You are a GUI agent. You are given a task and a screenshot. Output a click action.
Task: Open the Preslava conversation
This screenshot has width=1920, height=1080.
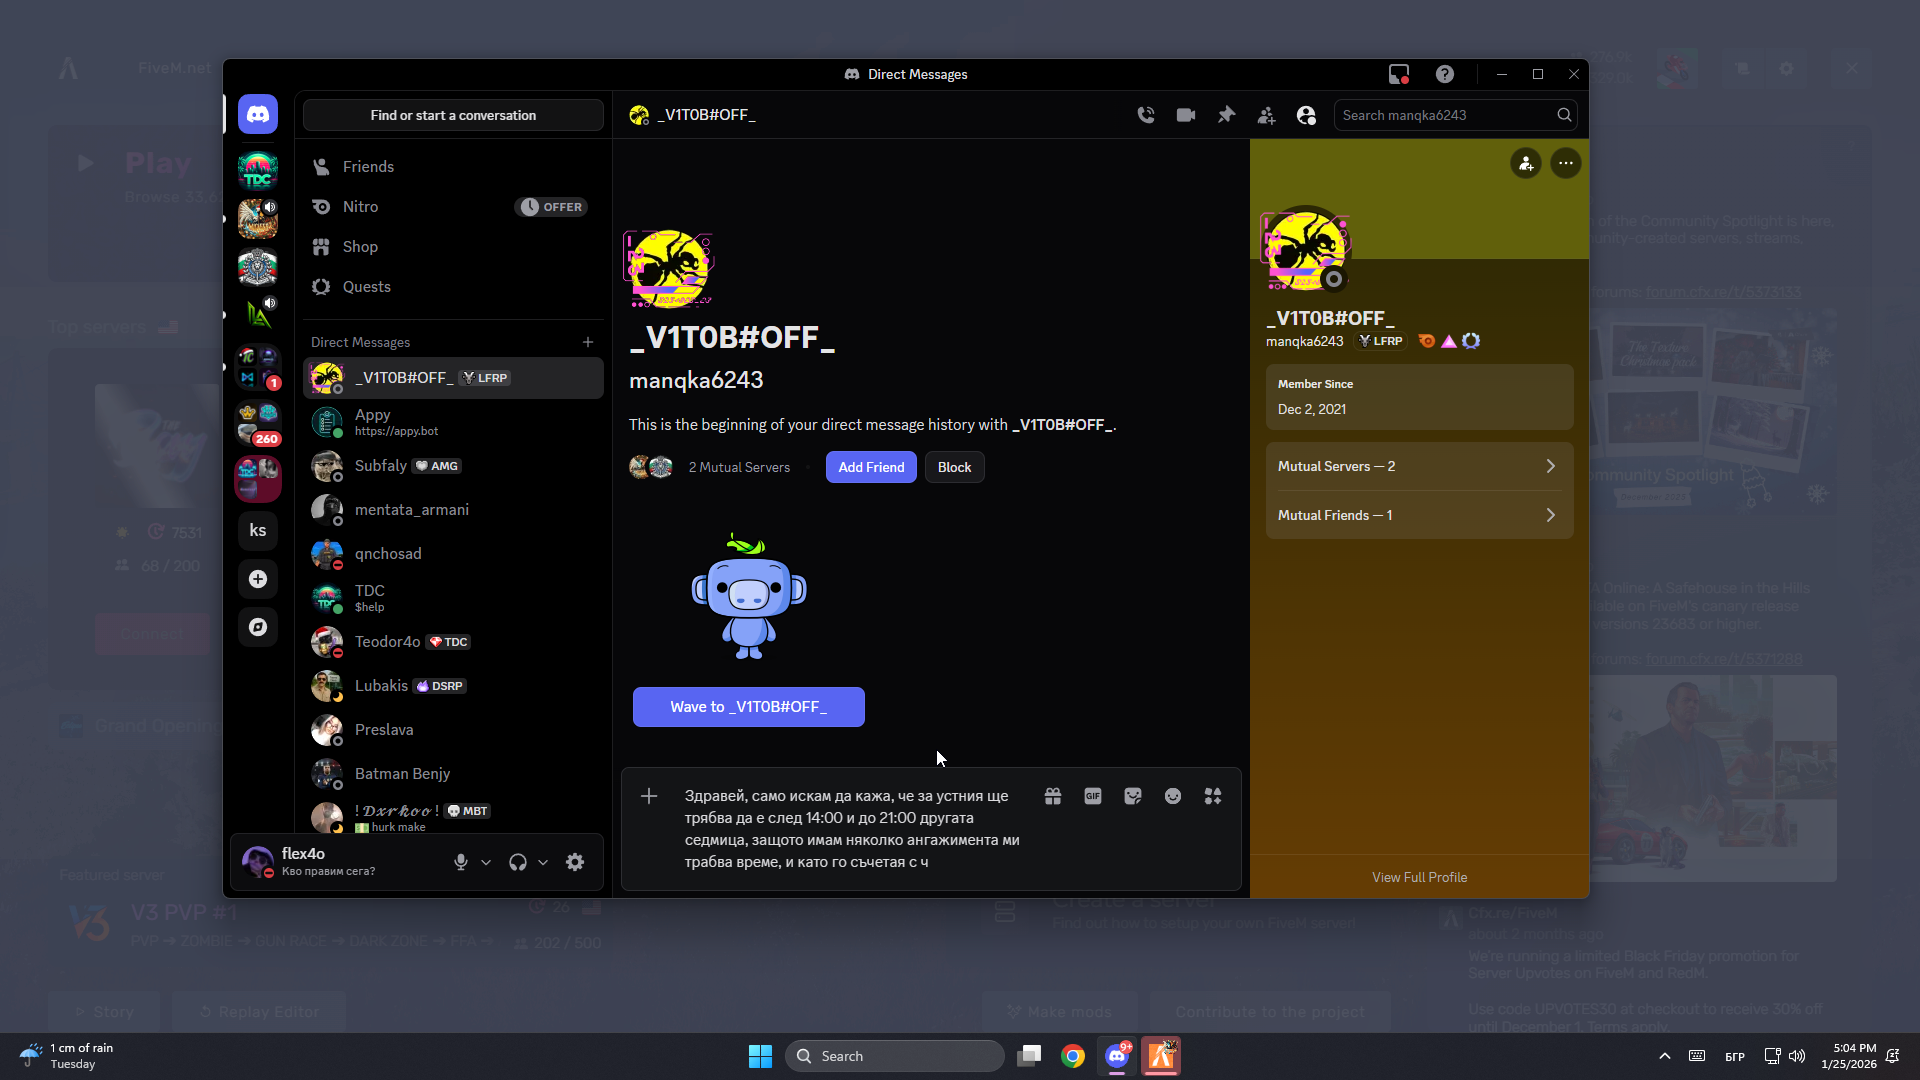point(453,730)
